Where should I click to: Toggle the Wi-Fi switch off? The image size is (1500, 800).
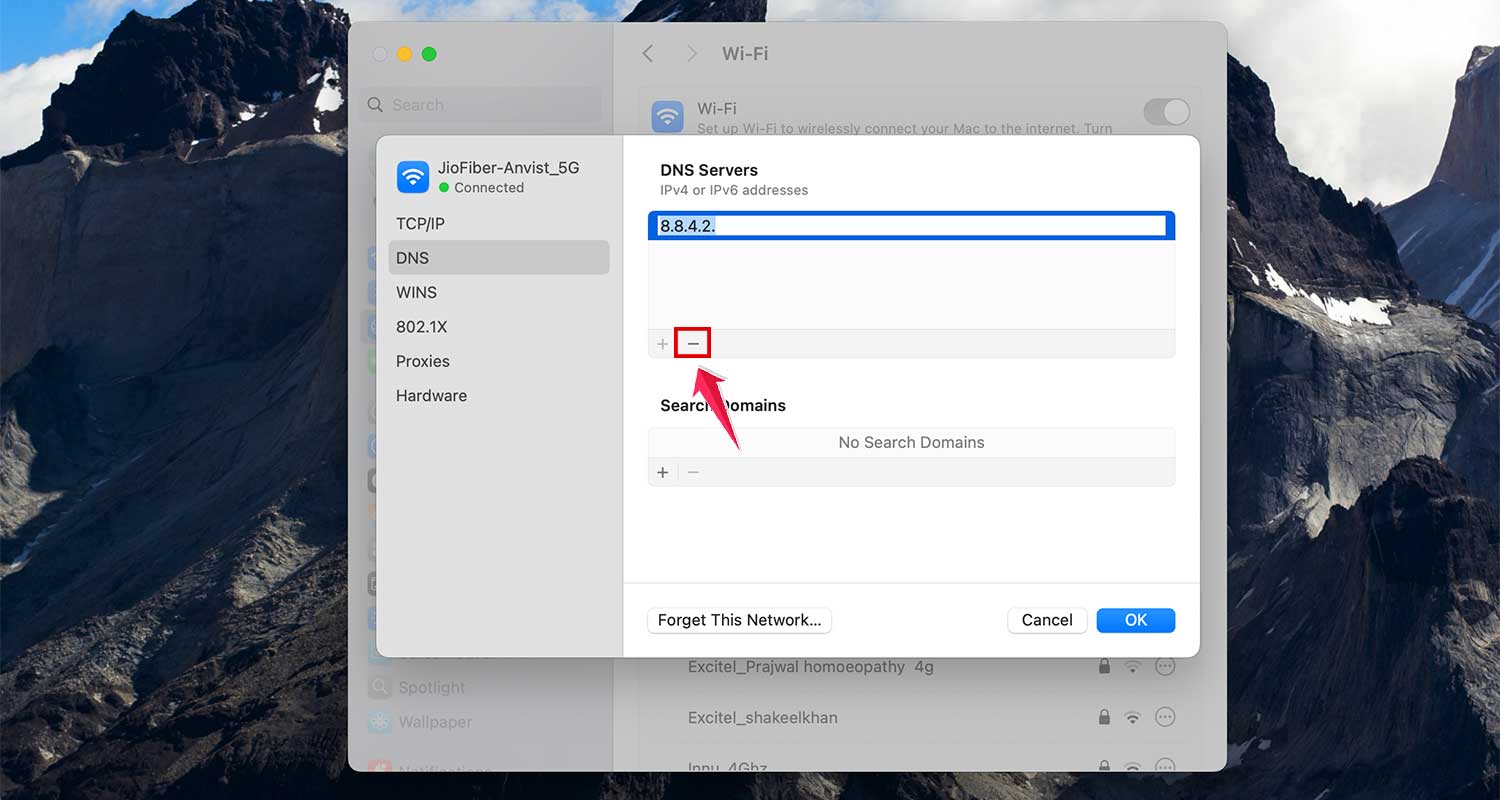click(1165, 112)
